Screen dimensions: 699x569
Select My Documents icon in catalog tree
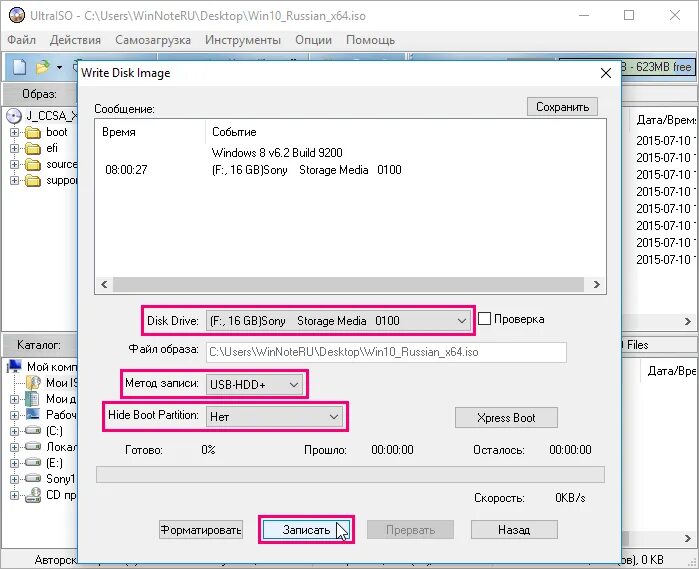pos(32,399)
